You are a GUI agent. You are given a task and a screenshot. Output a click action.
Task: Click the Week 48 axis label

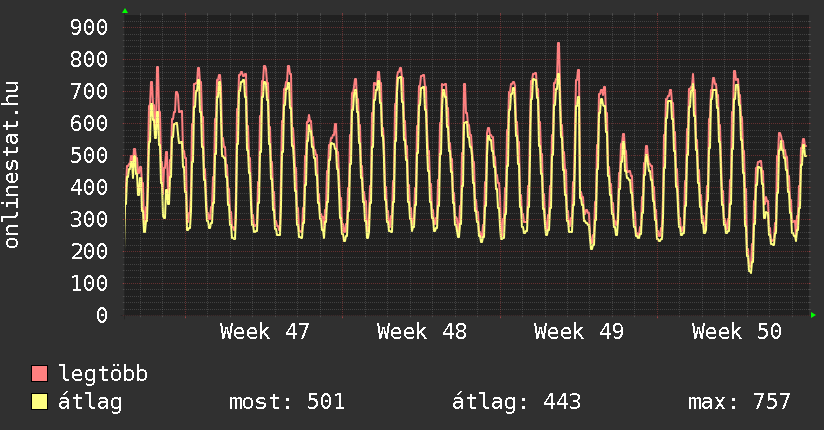point(422,332)
